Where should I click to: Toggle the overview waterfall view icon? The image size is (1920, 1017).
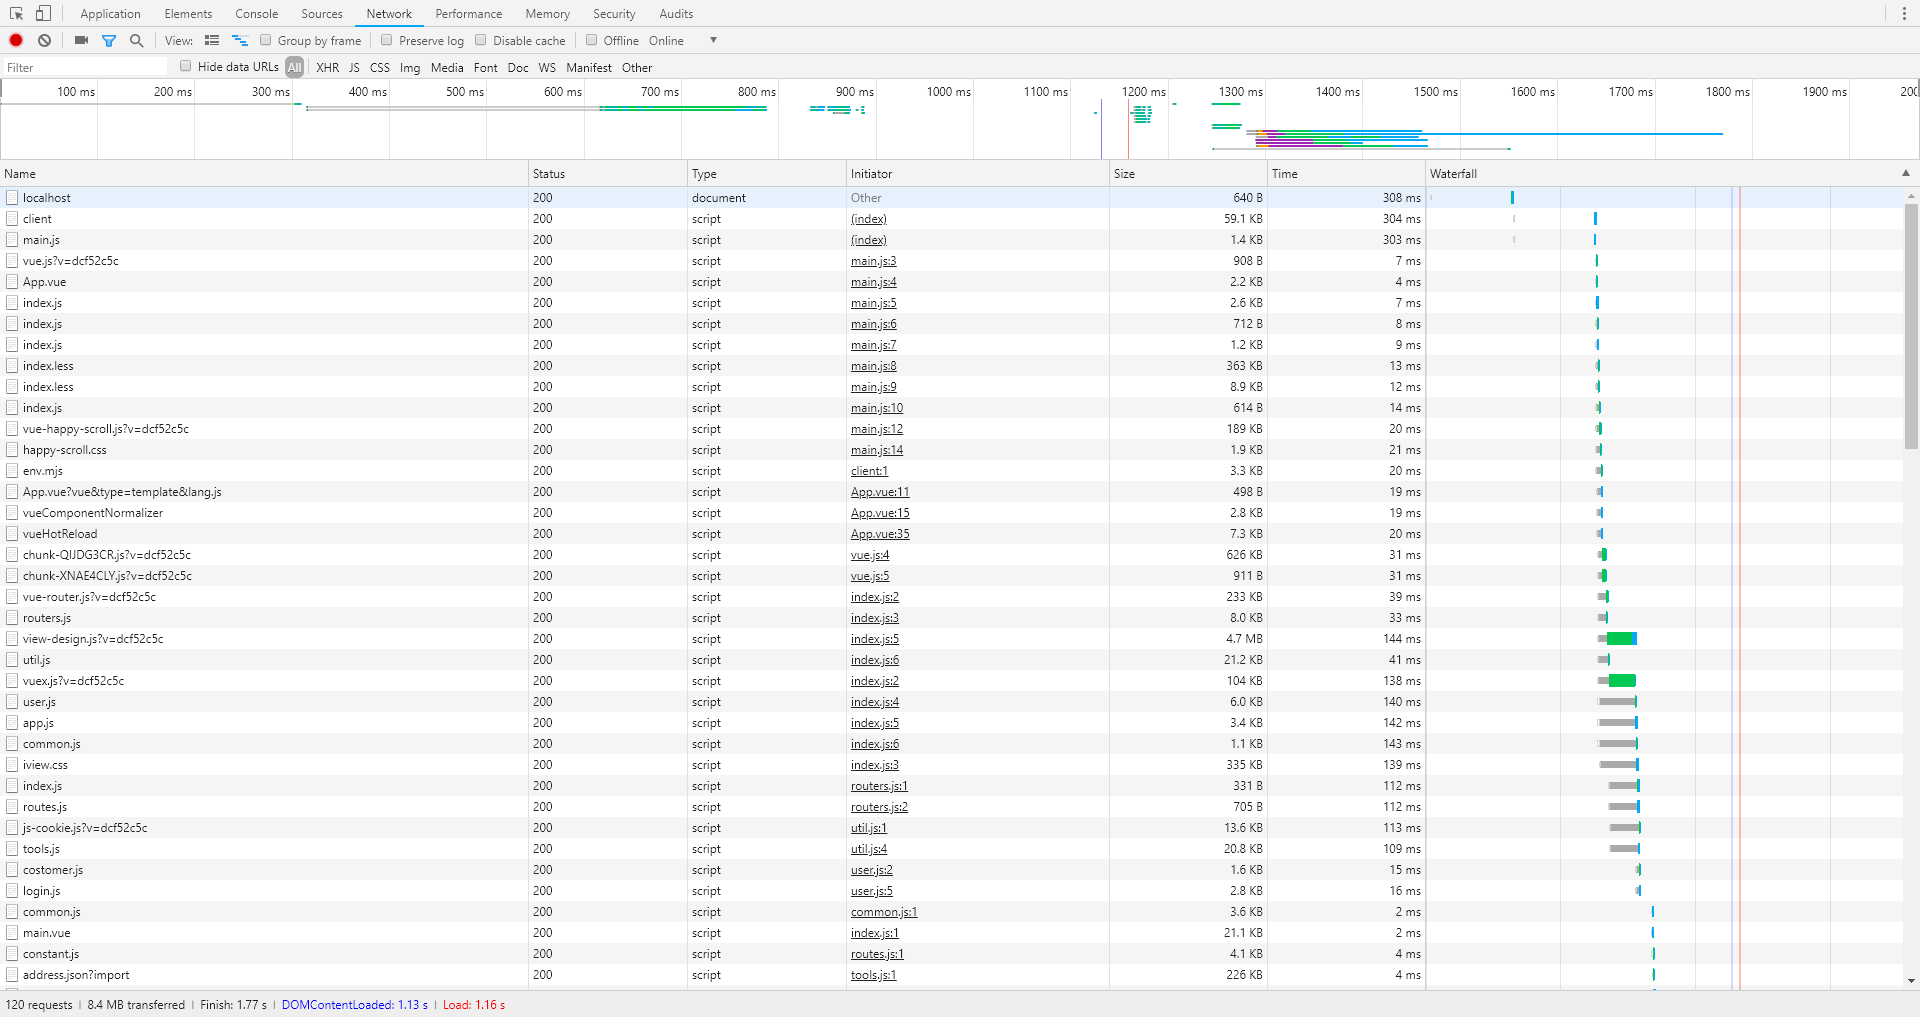[240, 40]
